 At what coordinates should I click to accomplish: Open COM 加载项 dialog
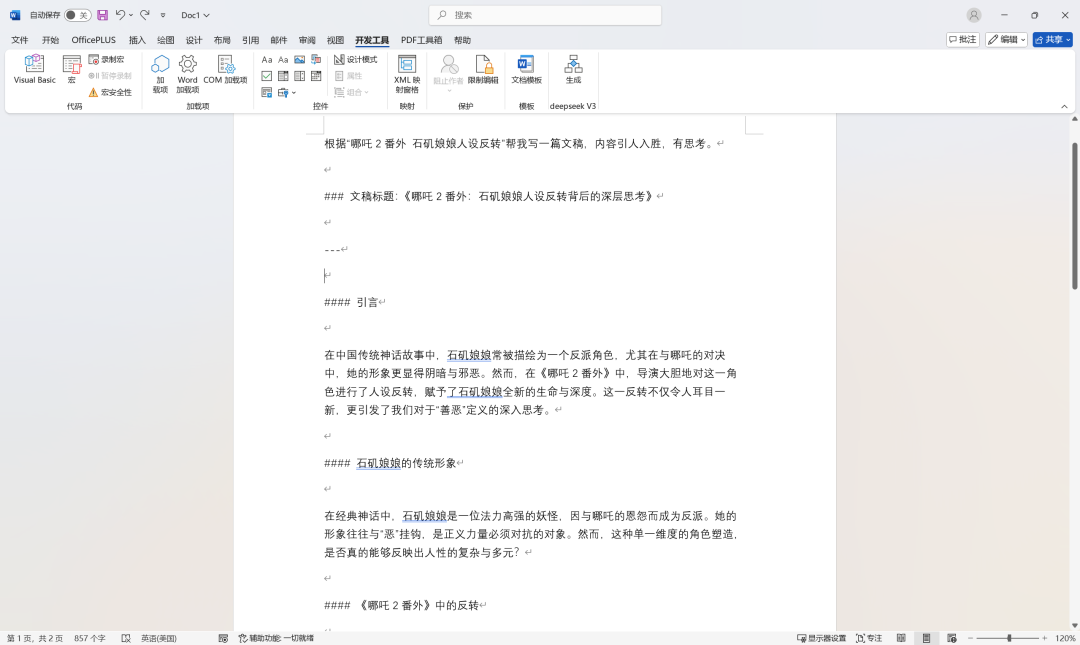(226, 69)
